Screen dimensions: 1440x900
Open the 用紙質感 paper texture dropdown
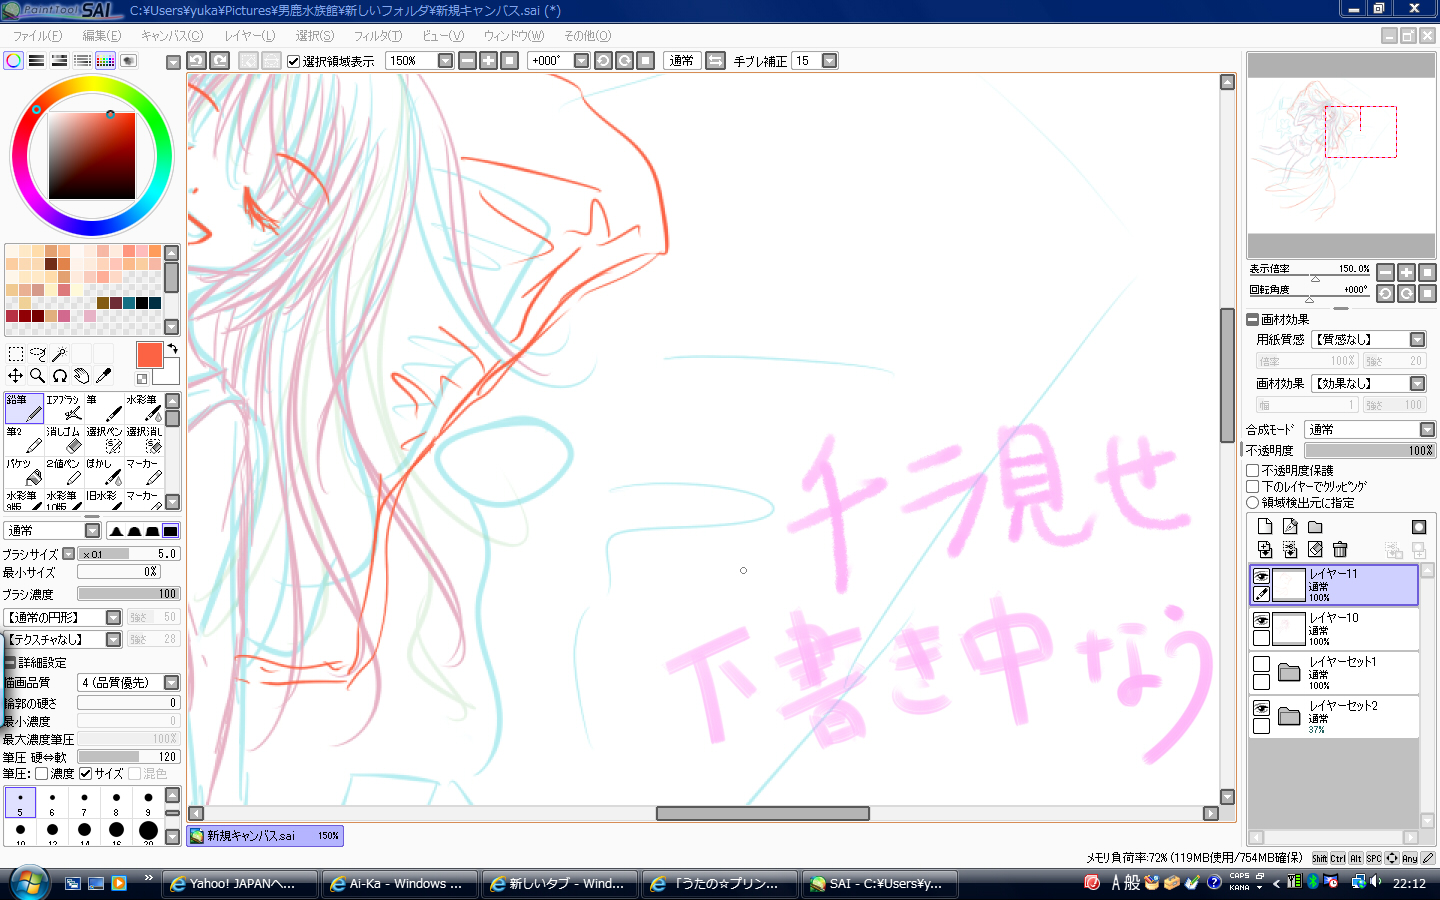click(1417, 340)
